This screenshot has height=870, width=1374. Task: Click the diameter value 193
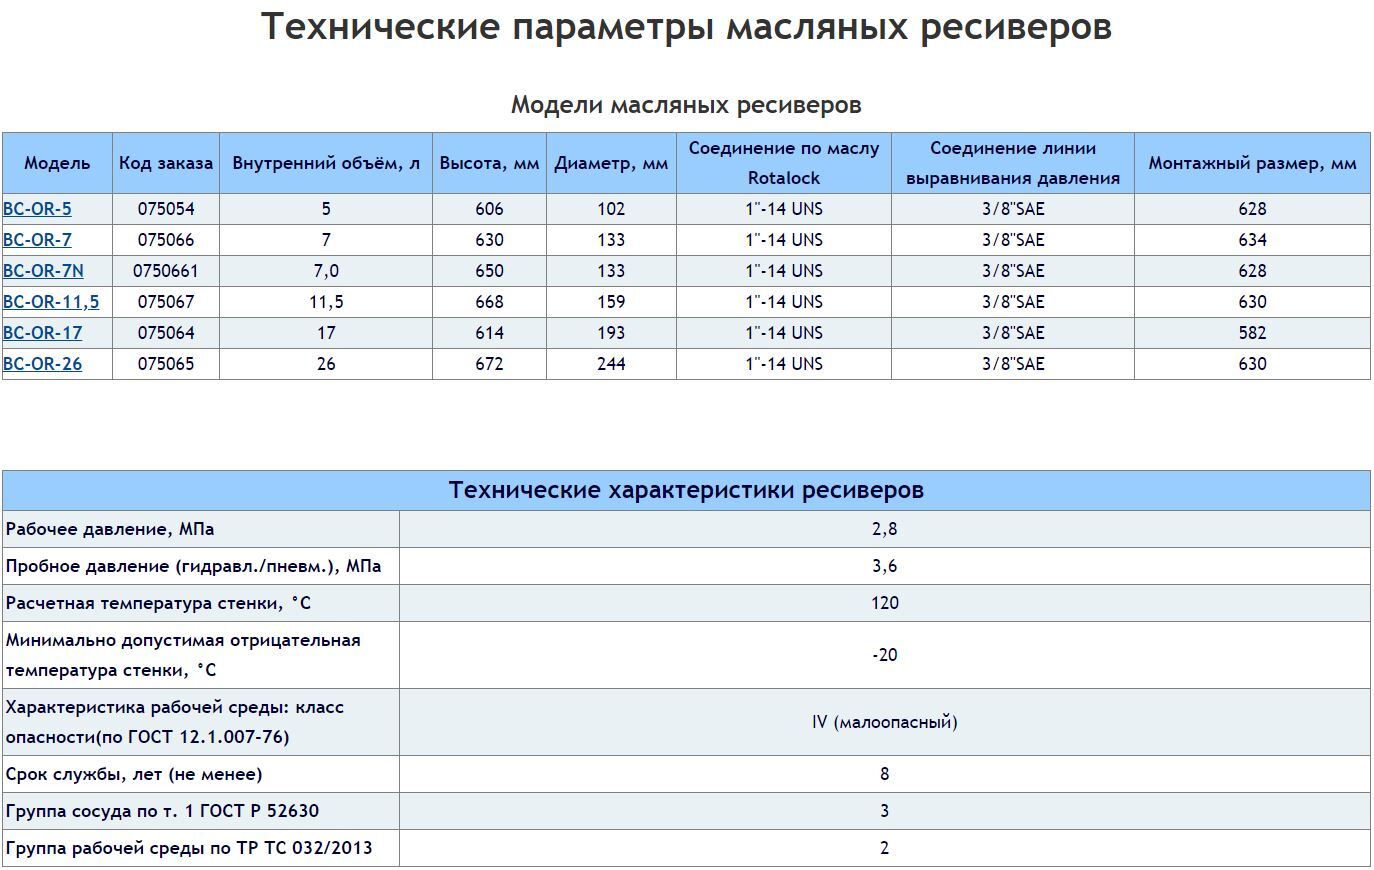[x=611, y=333]
